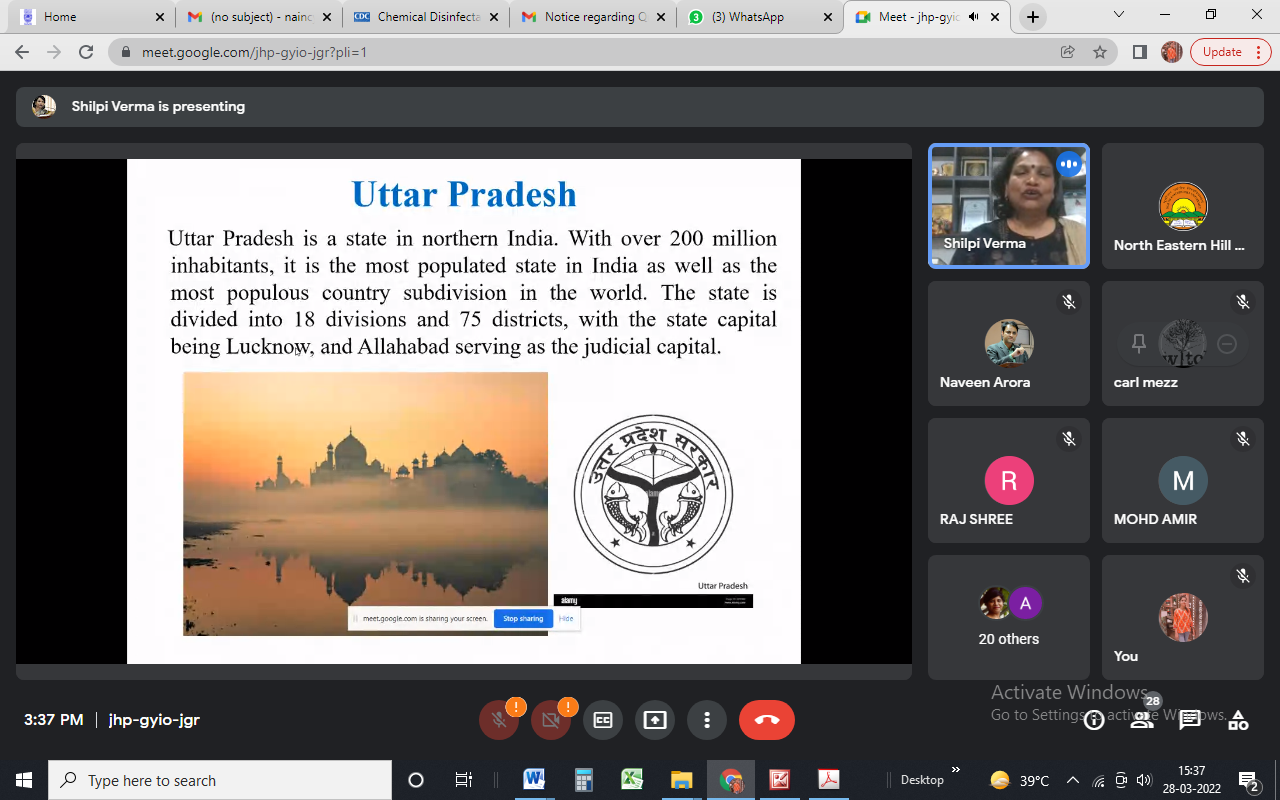This screenshot has width=1280, height=800.
Task: Open the Activities panel in Meet
Action: point(1238,720)
